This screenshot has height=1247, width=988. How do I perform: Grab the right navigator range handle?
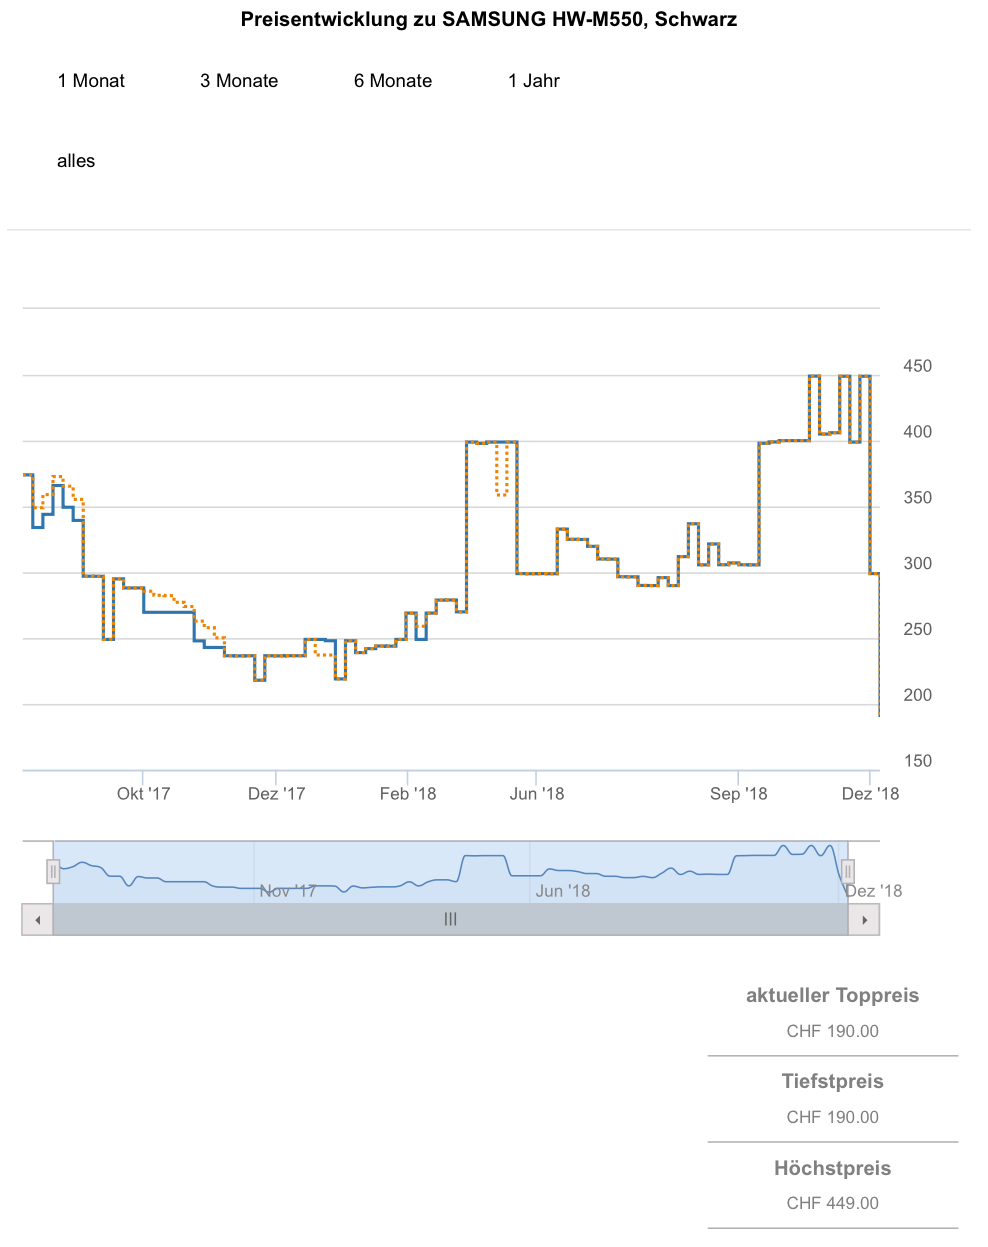847,872
